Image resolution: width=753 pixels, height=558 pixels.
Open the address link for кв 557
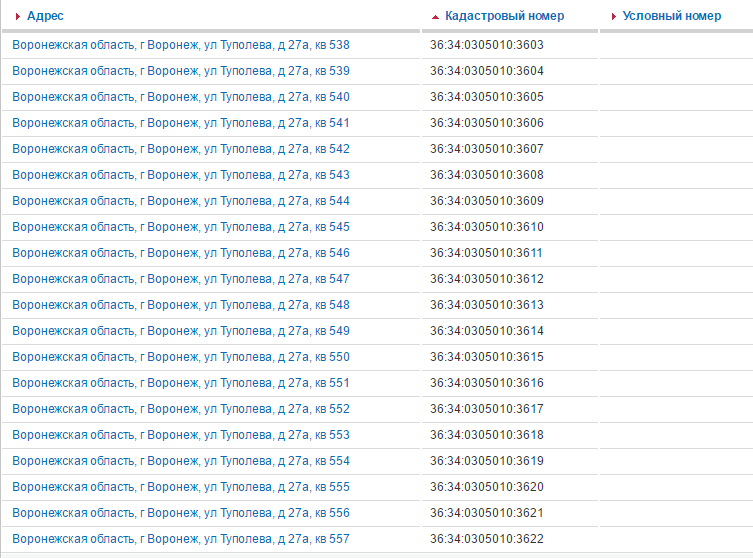[181, 539]
